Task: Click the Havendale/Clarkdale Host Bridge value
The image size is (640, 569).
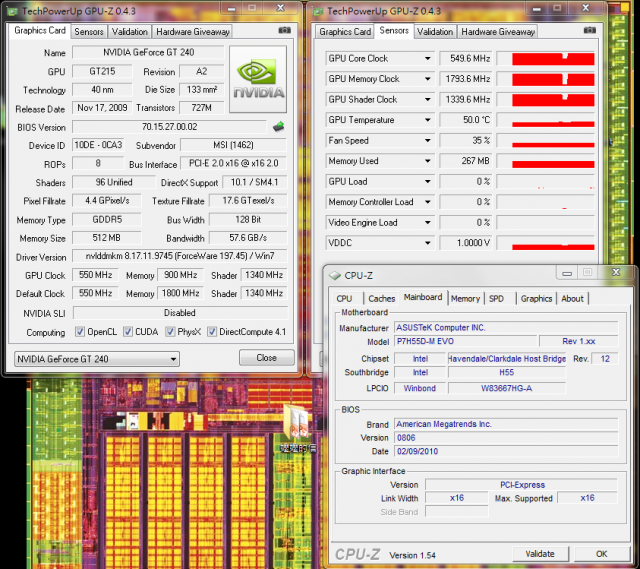Action: (507, 359)
